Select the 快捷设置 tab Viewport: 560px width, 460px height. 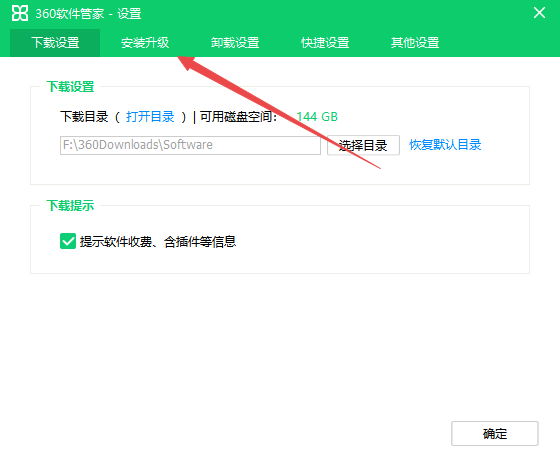325,43
